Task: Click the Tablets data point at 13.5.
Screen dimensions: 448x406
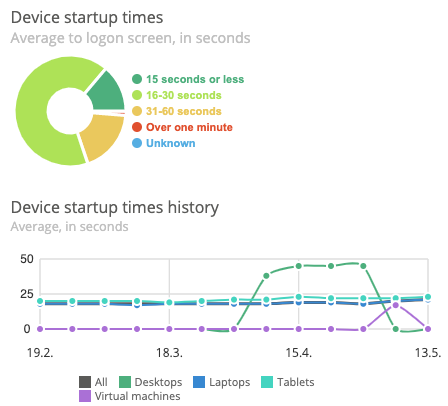Action: pos(428,297)
